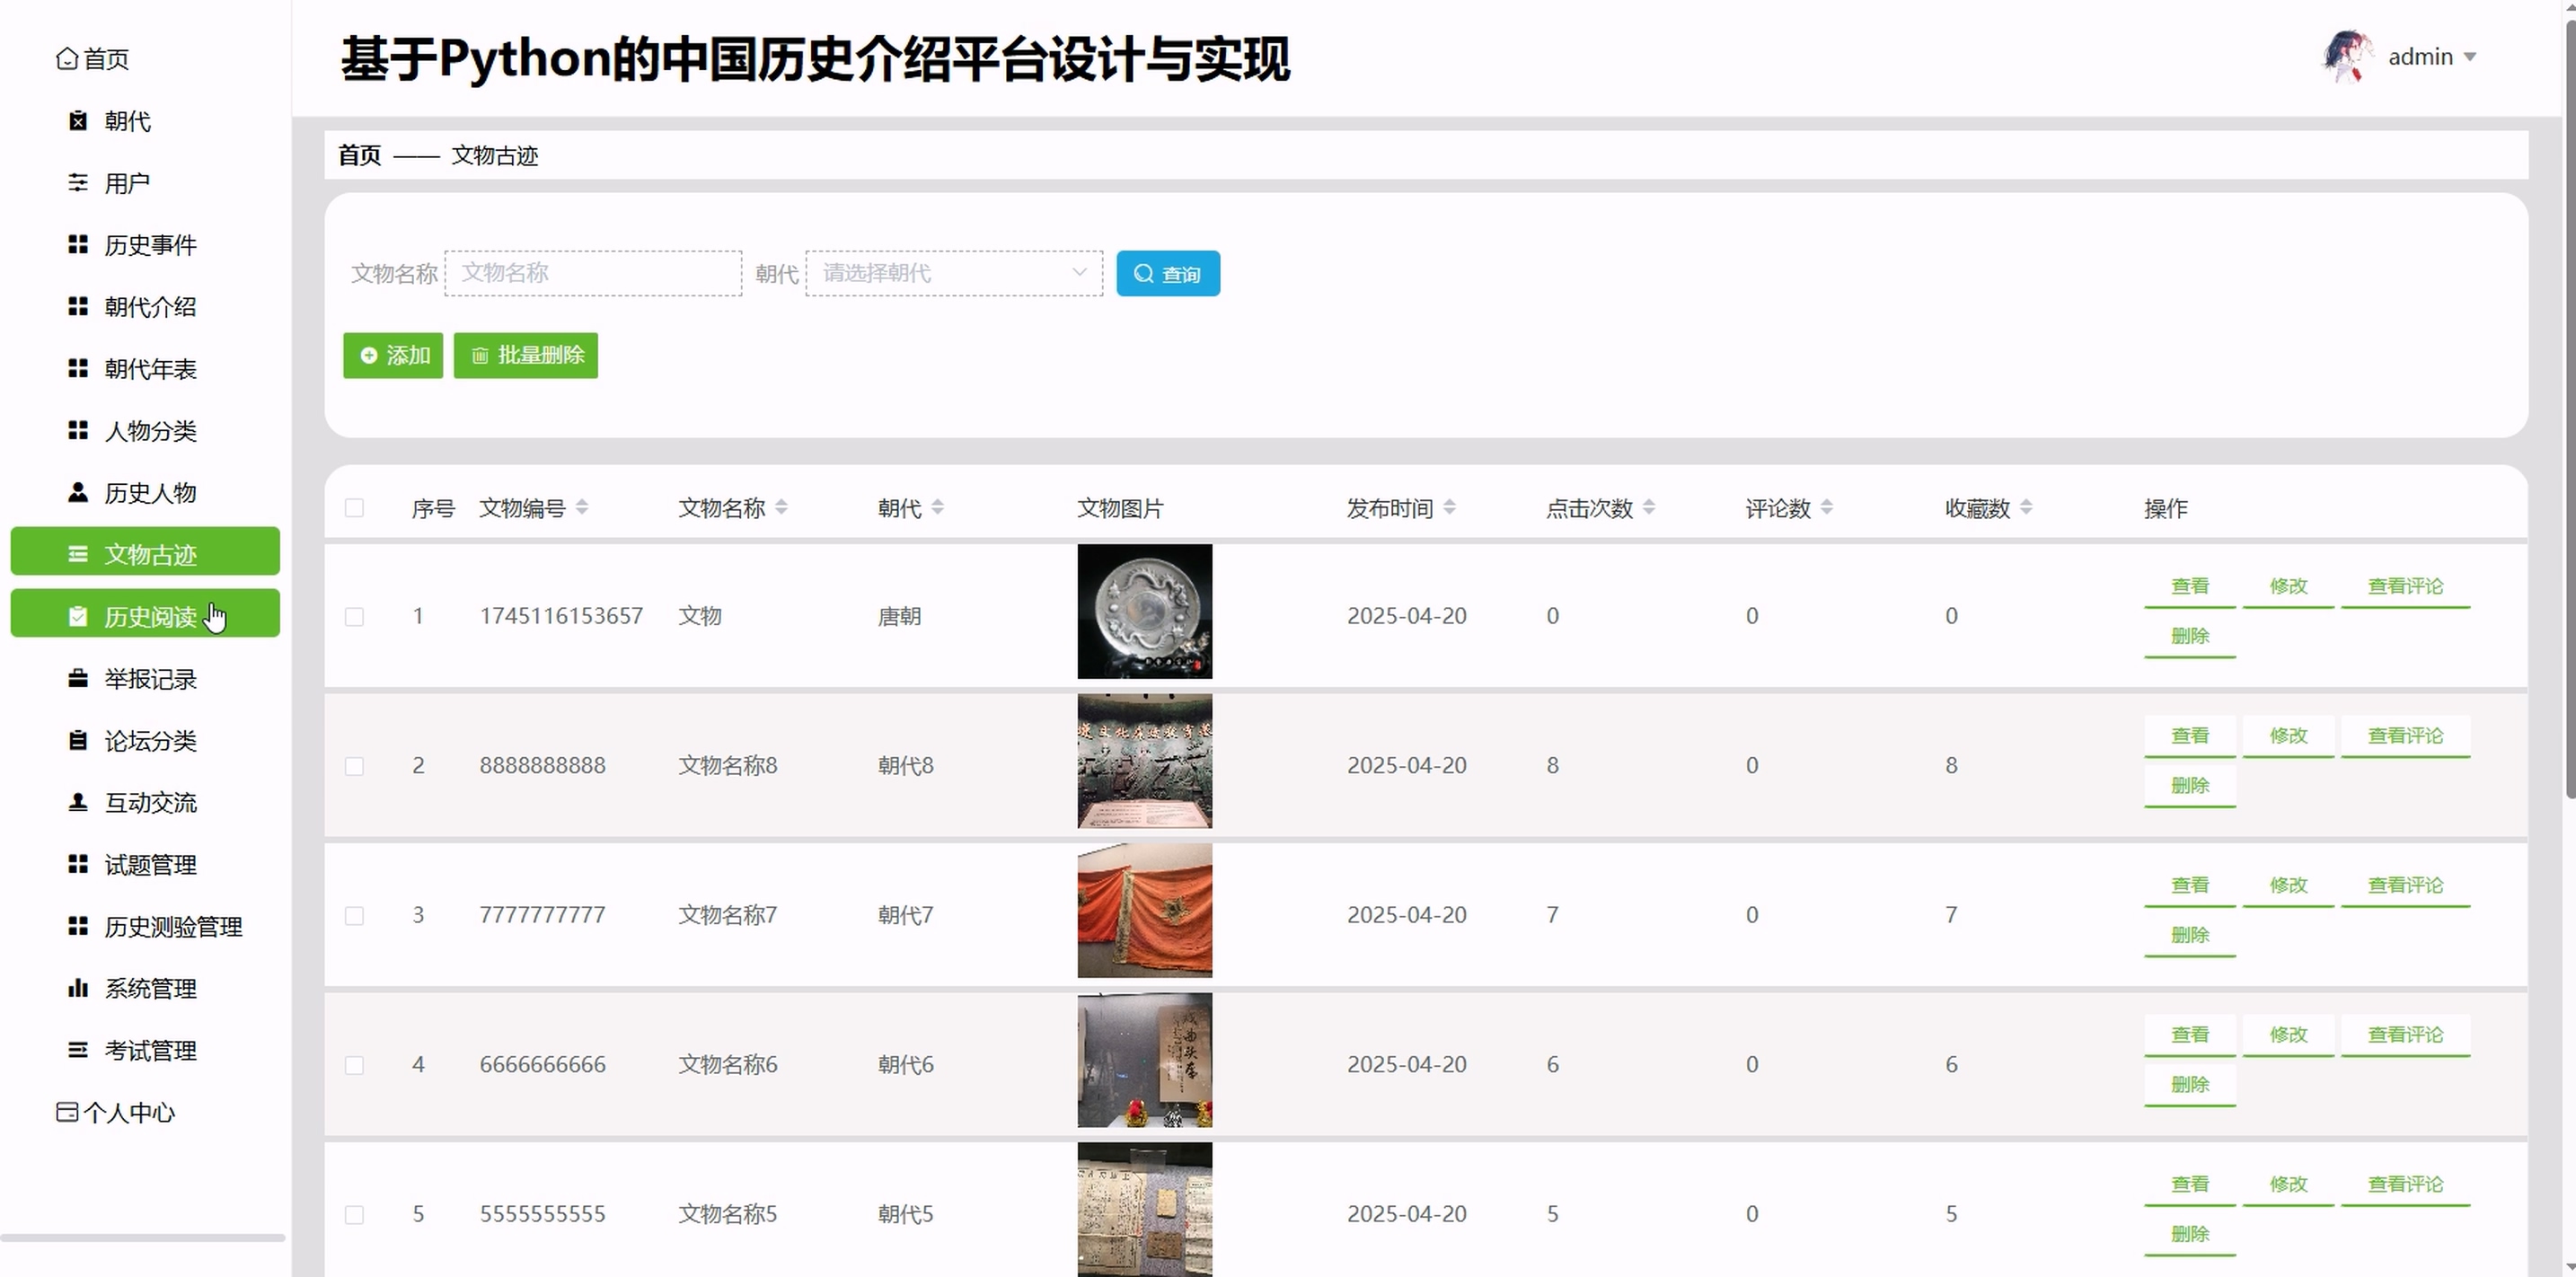The image size is (2576, 1277).
Task: Toggle the select-all checkbox in table header
Action: click(x=354, y=508)
